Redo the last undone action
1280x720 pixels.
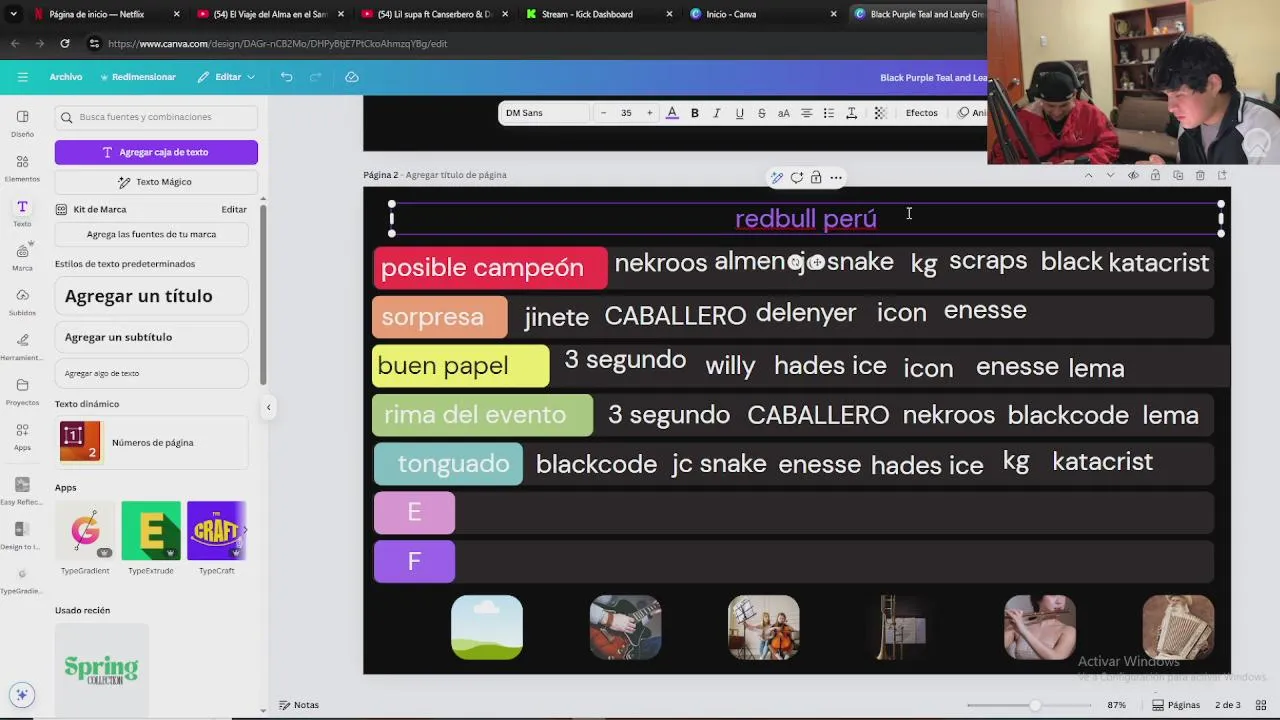[316, 77]
